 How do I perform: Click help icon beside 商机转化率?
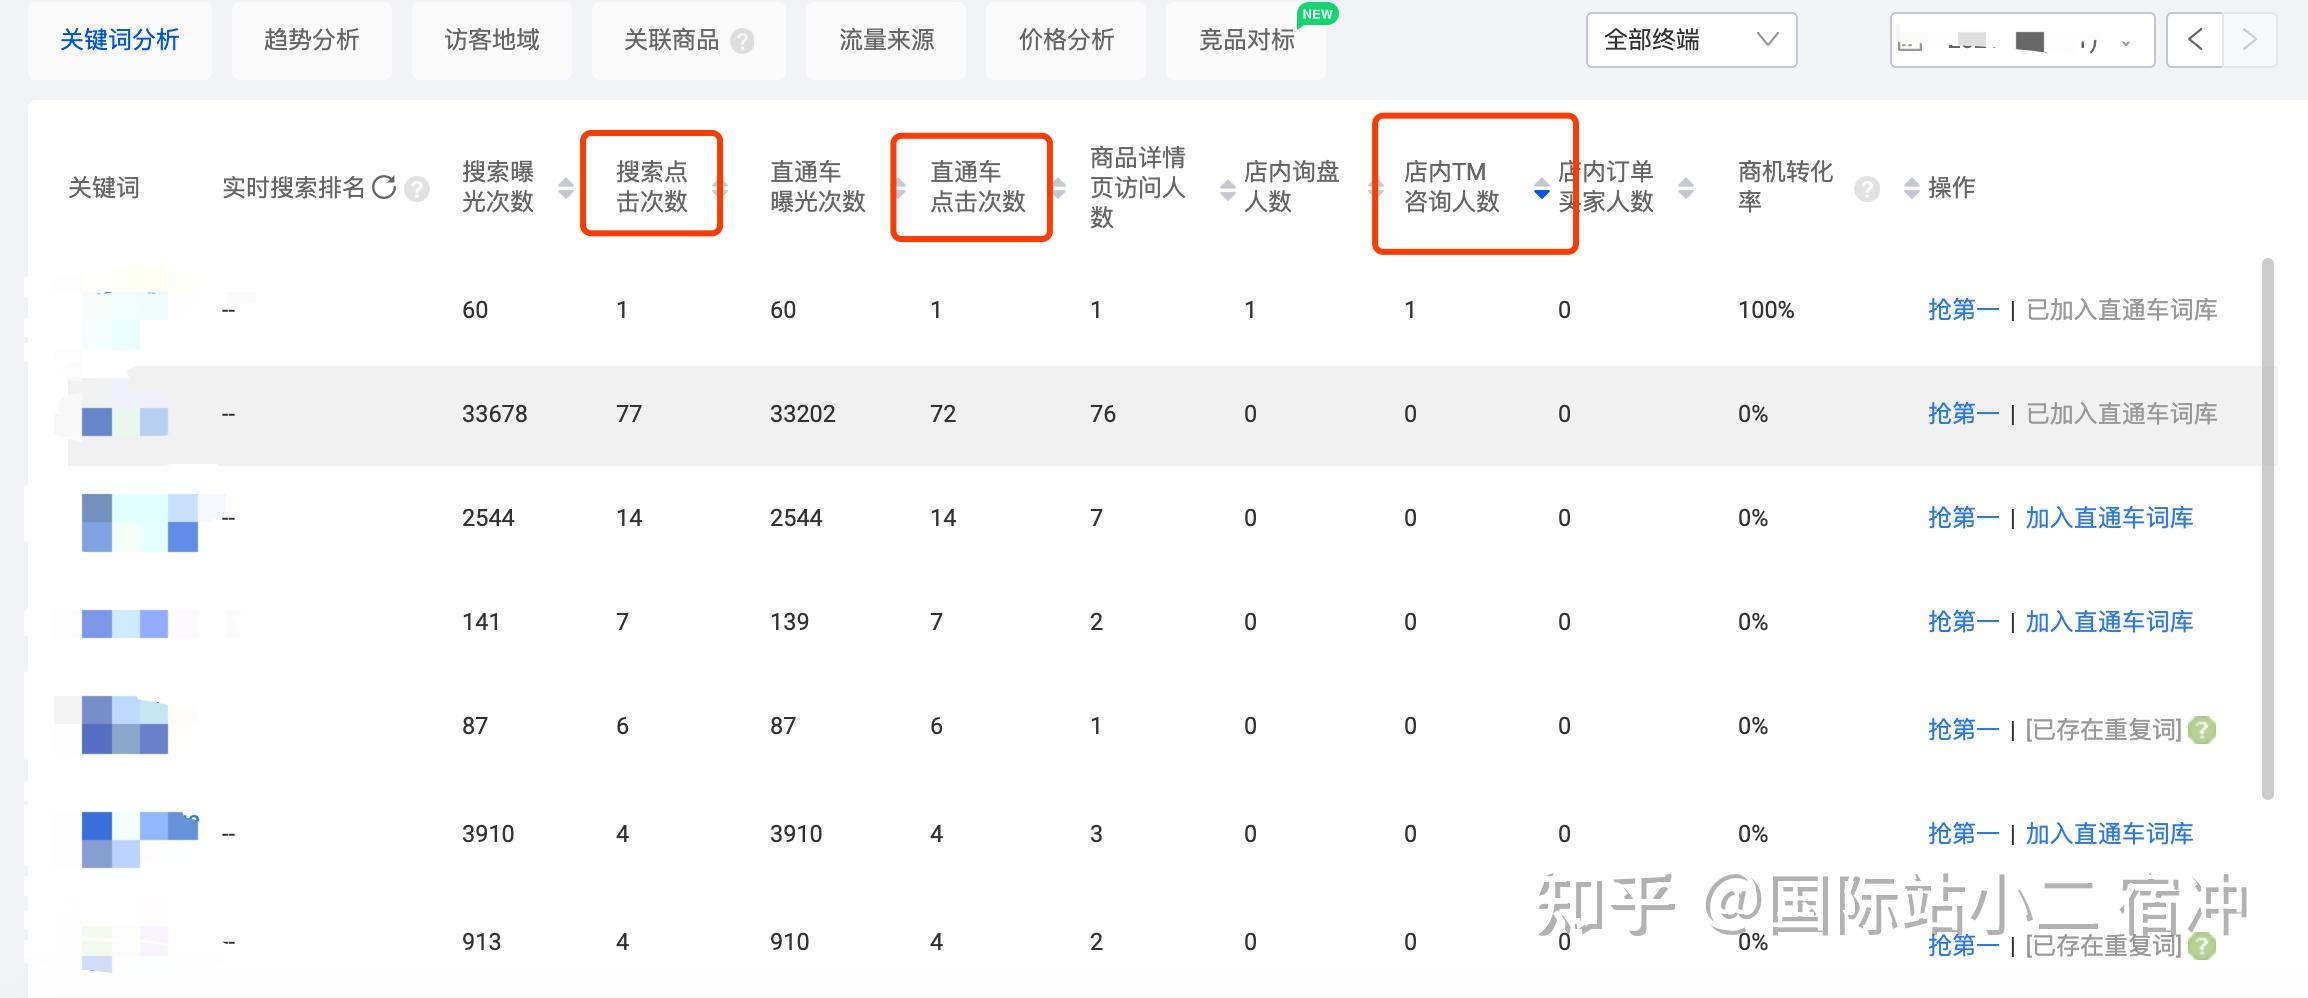(x=1866, y=188)
